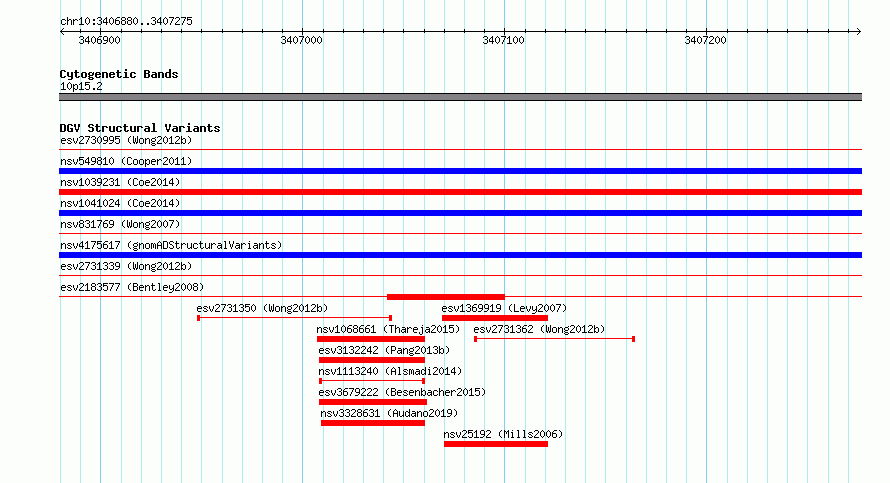Click the nsv1041024 (Coe2014) label
The image size is (890, 483).
click(x=120, y=203)
